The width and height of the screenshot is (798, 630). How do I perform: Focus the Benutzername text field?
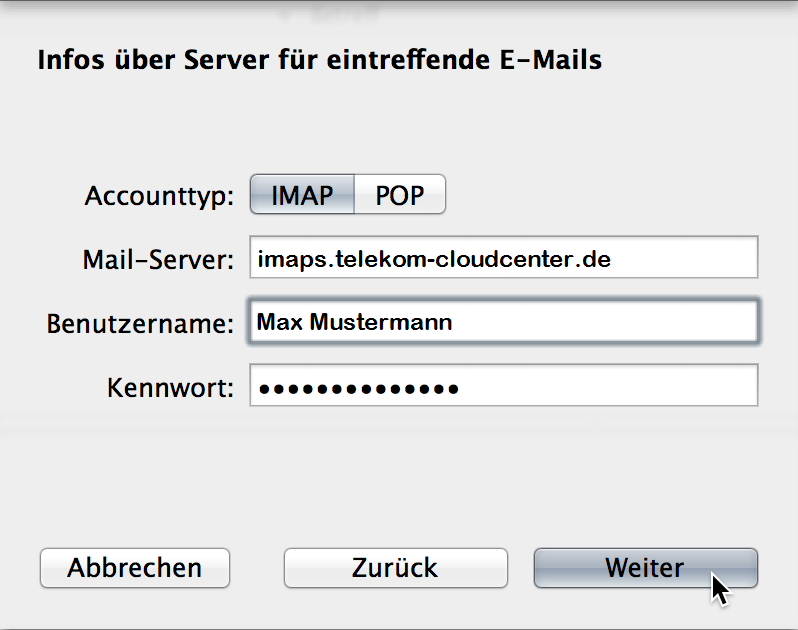(504, 322)
